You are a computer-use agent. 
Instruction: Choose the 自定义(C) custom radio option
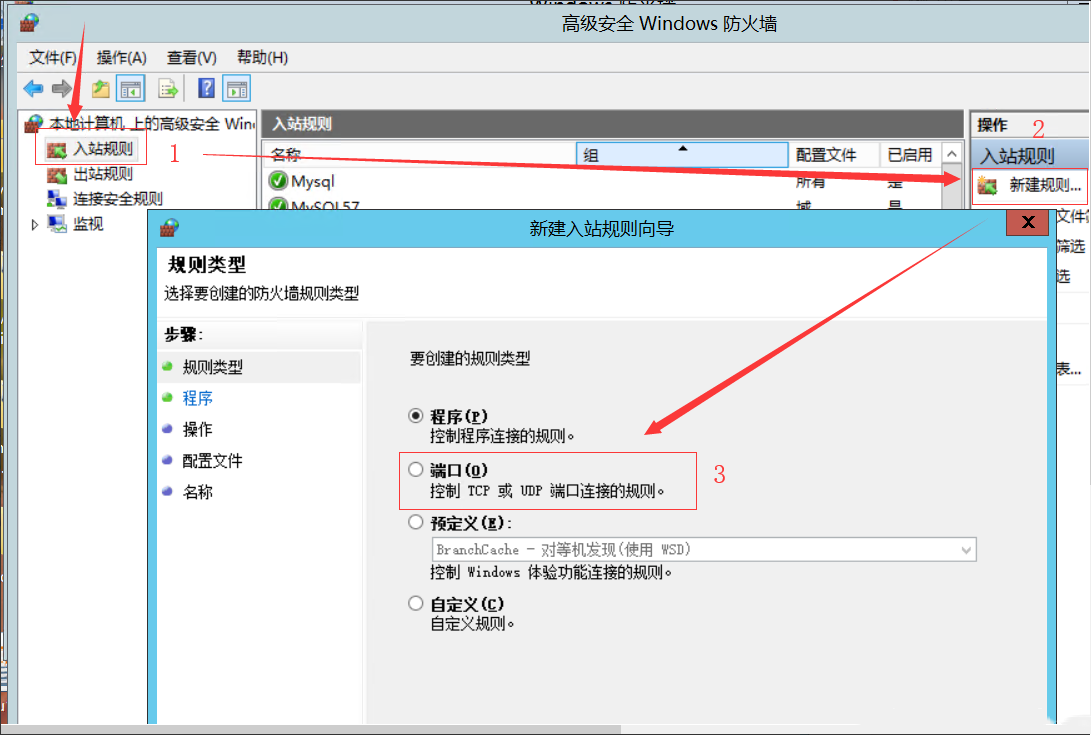(x=416, y=603)
